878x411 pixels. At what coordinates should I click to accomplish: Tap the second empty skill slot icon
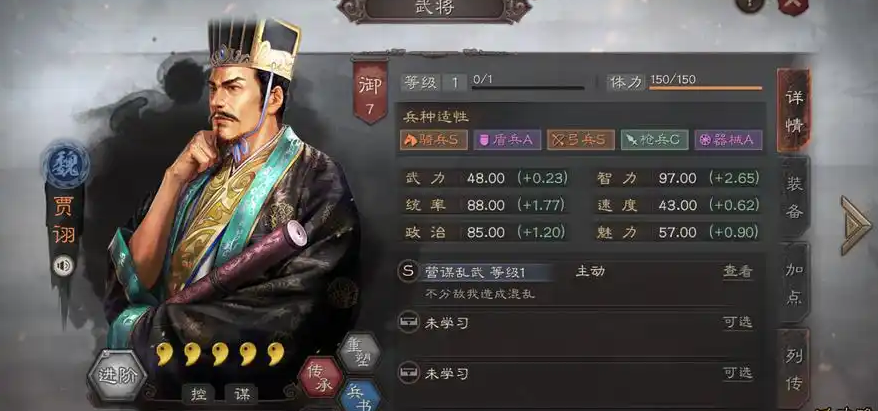tap(408, 373)
